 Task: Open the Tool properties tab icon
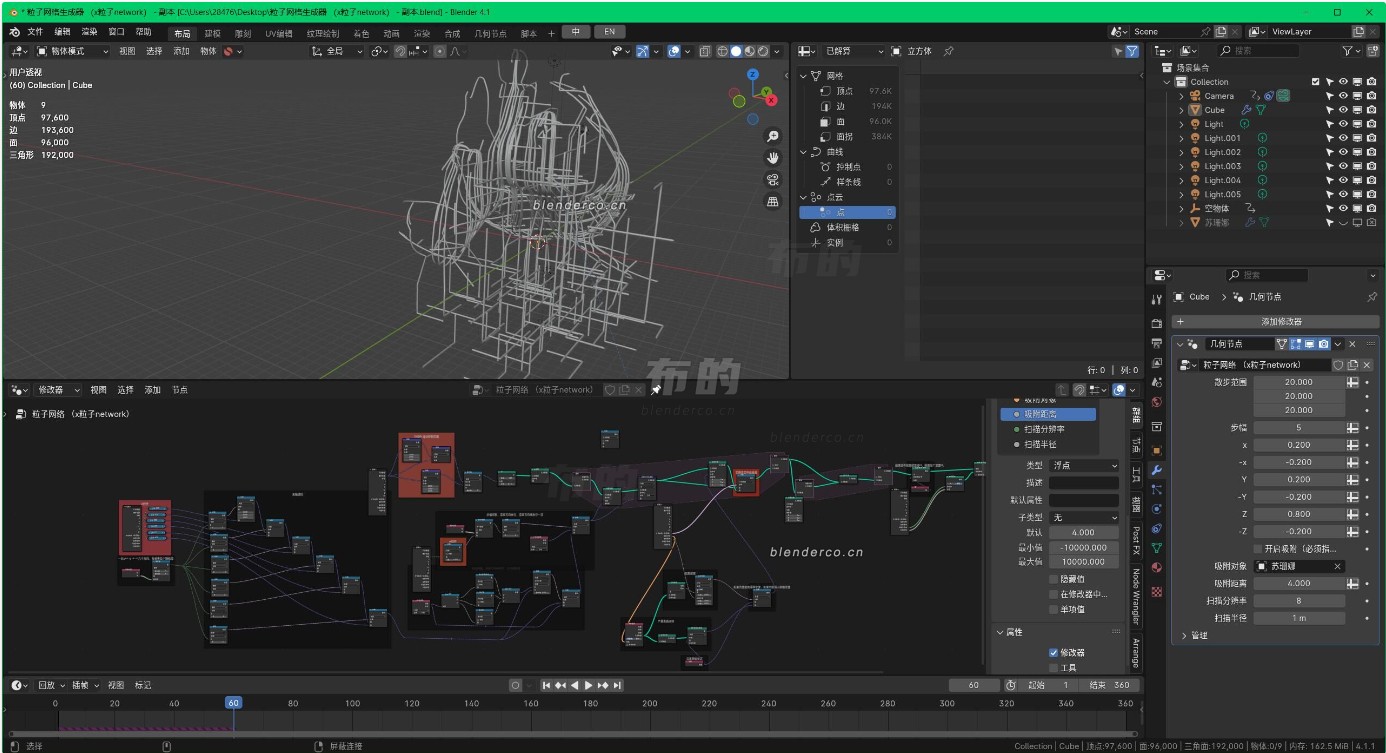point(1157,299)
